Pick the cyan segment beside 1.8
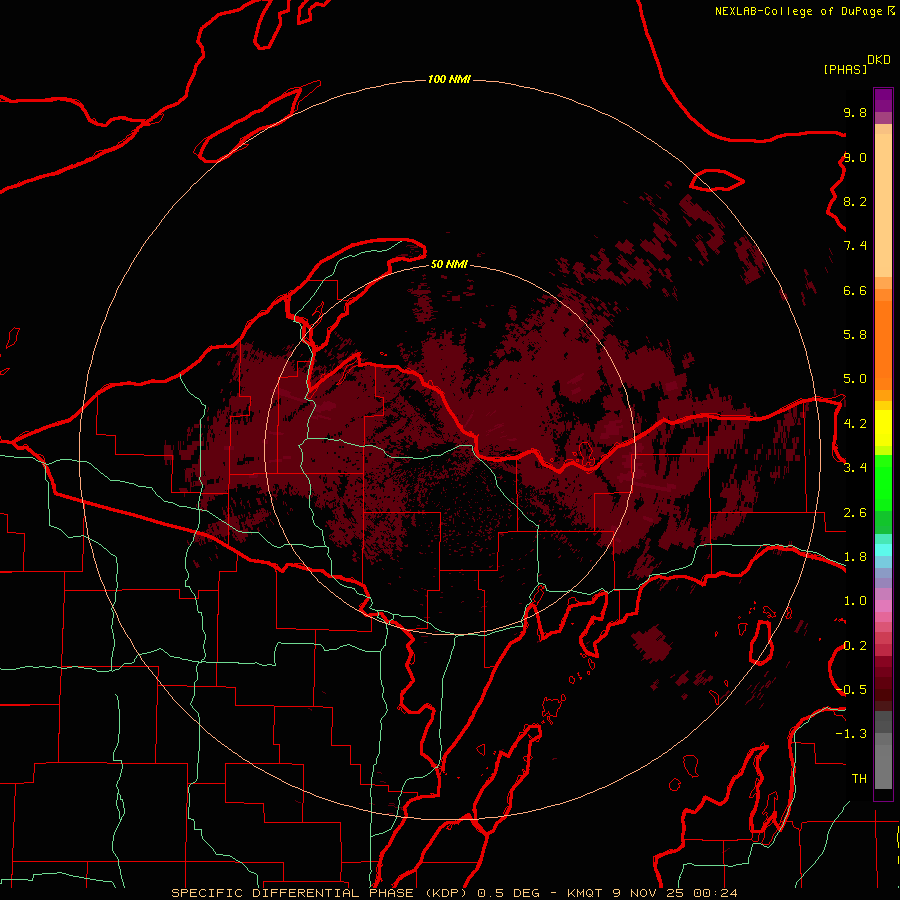 click(x=883, y=550)
